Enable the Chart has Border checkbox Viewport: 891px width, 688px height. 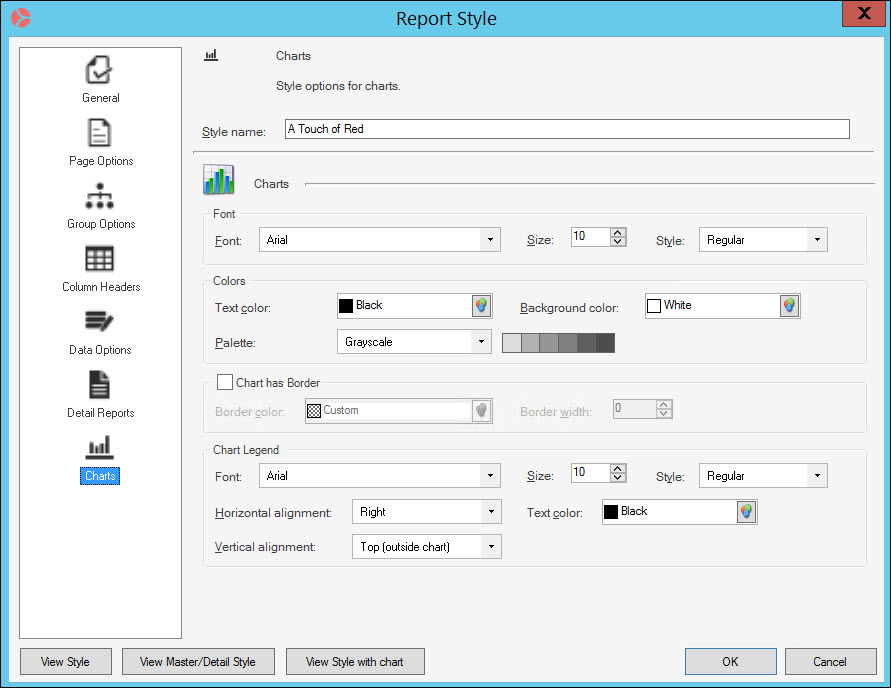pyautogui.click(x=225, y=382)
